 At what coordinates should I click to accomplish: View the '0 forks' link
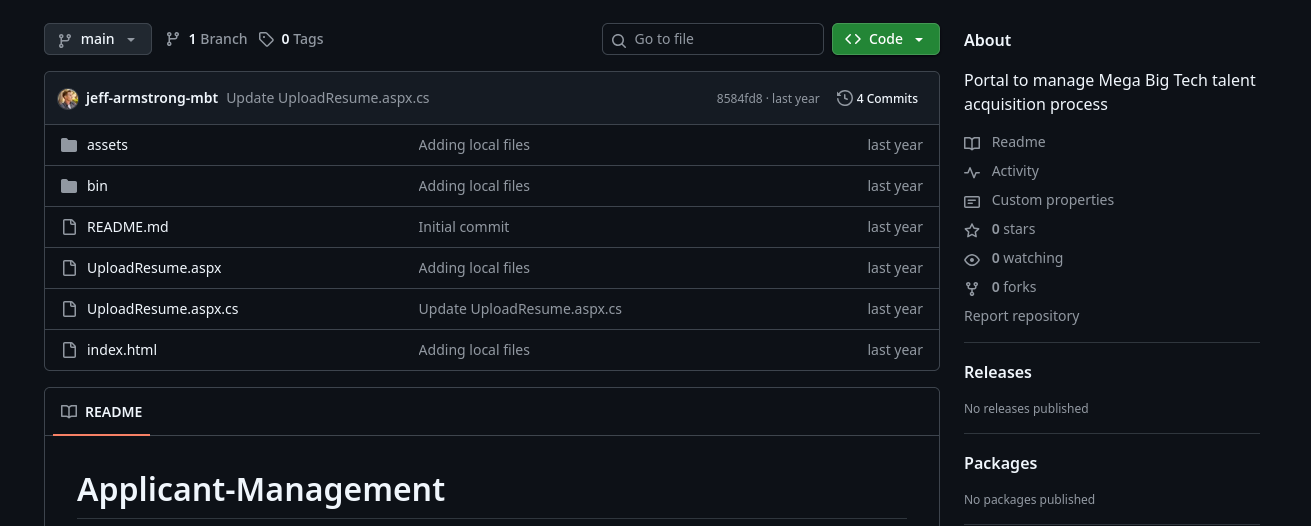click(1014, 287)
